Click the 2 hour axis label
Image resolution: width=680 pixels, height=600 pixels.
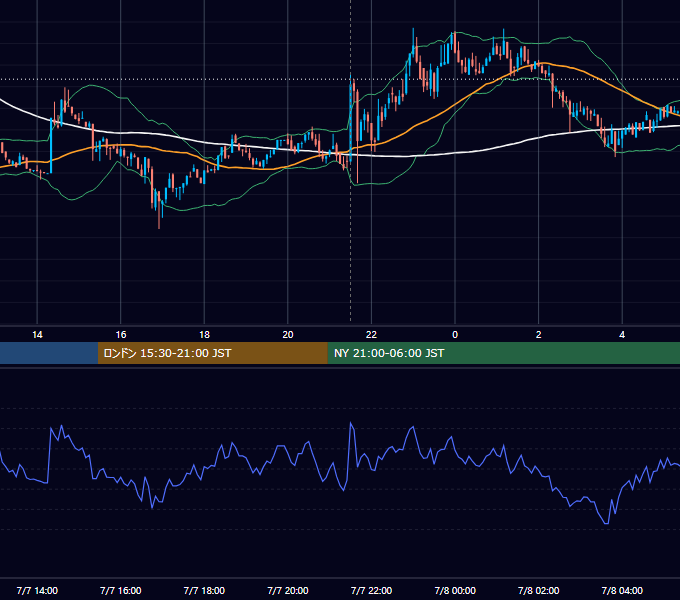pos(538,335)
